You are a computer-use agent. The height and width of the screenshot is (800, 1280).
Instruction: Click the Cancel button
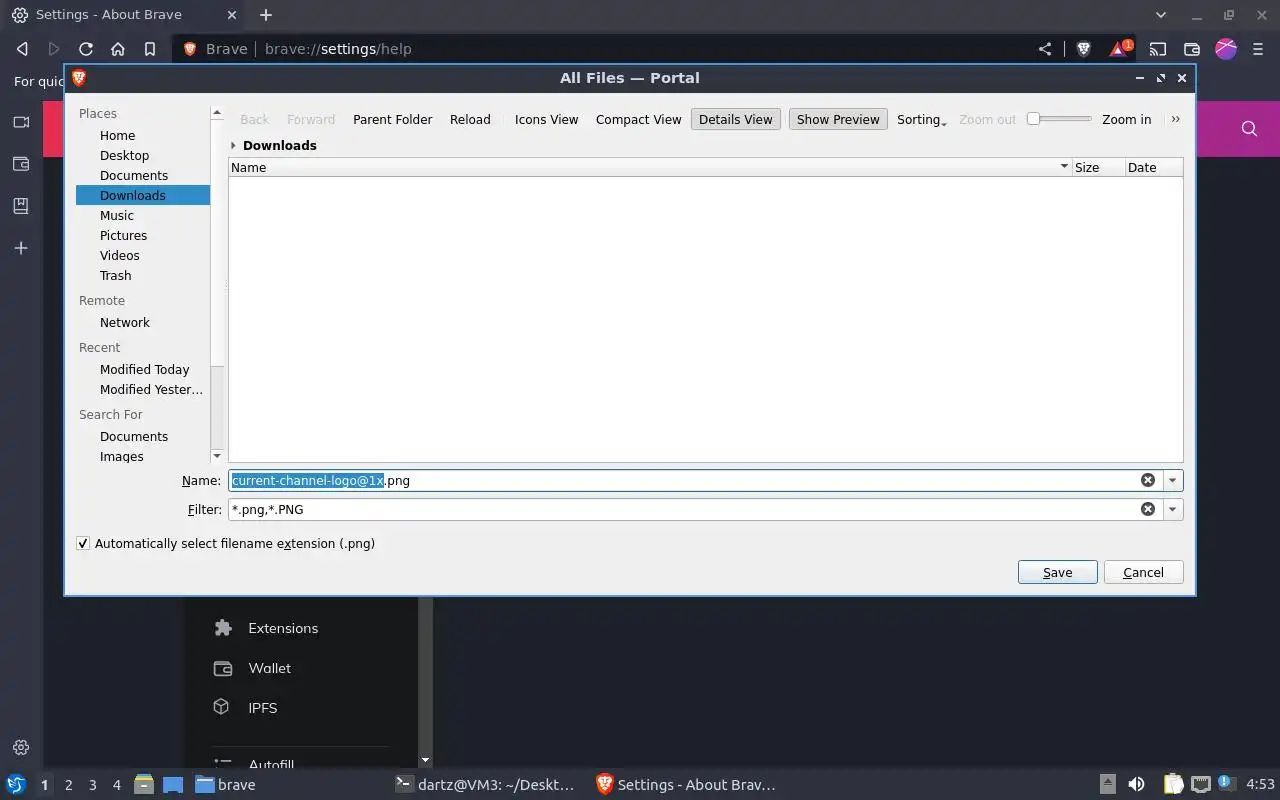(1143, 572)
